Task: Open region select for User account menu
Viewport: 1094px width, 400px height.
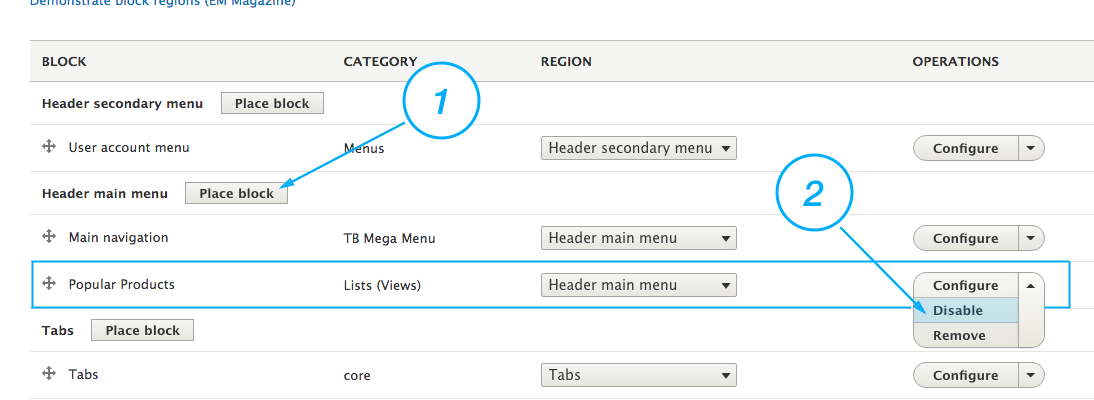Action: (x=638, y=148)
